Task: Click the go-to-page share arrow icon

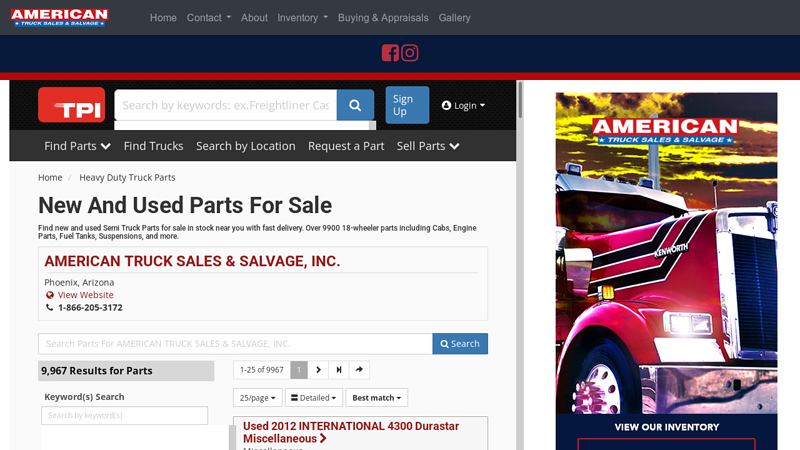Action: click(359, 370)
